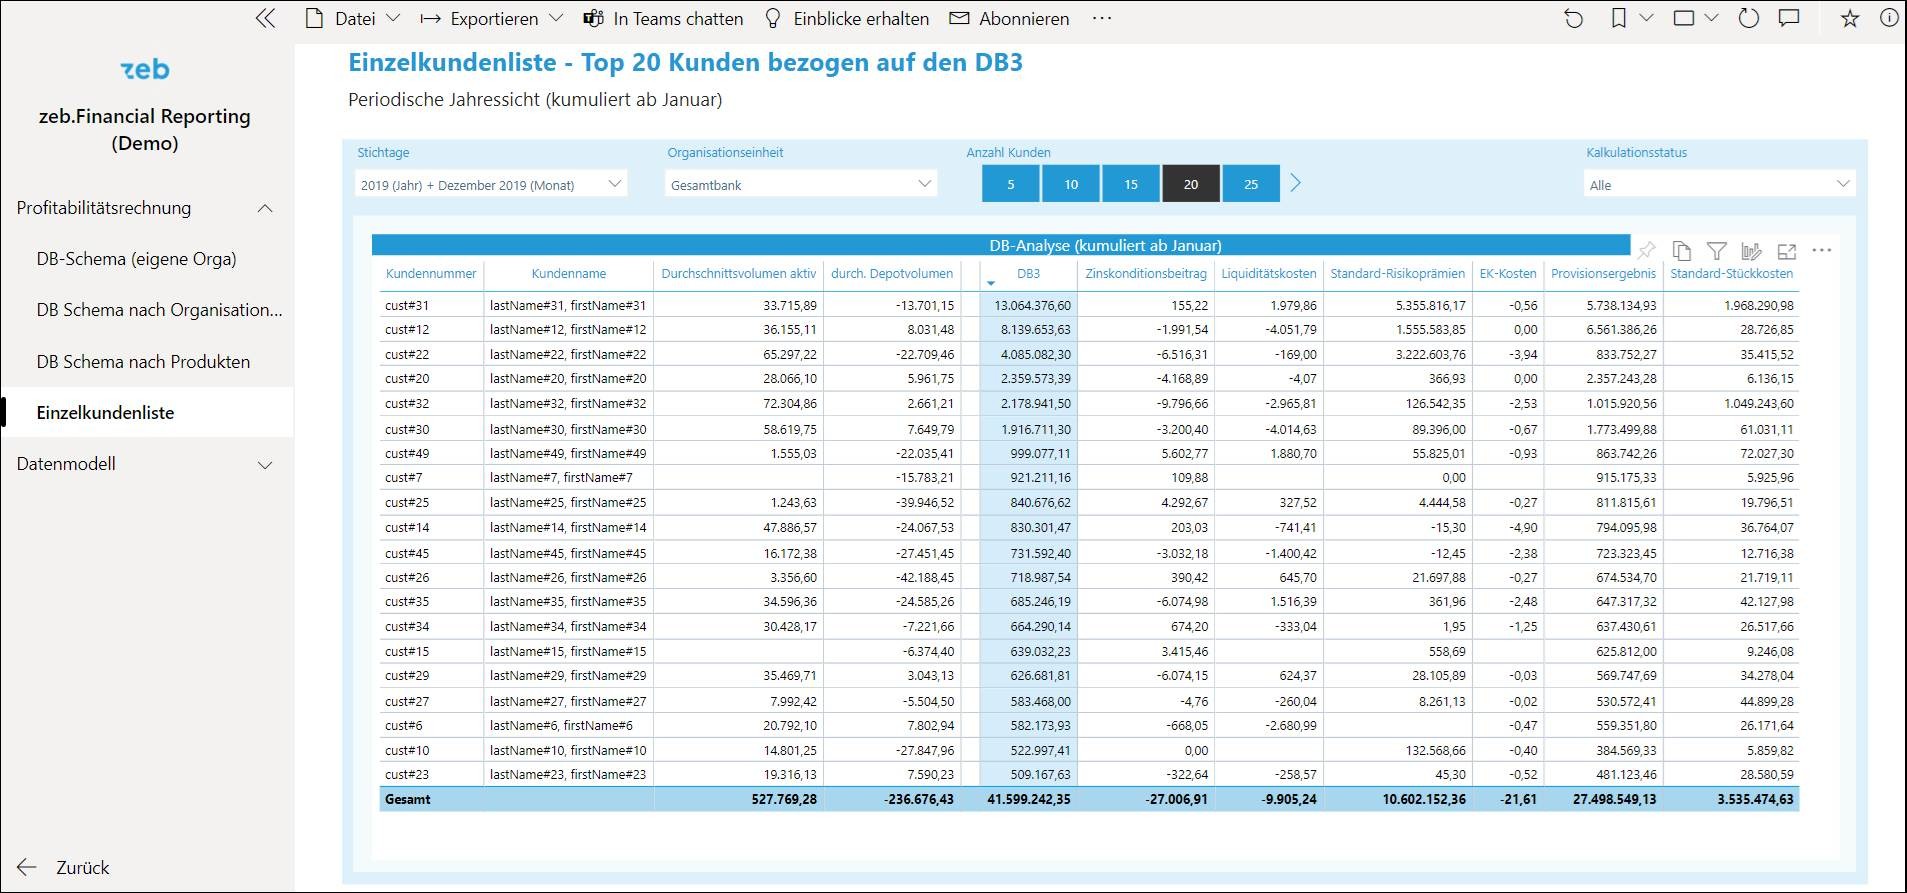Select 25 in Anzahl Kunden slicer

1250,184
